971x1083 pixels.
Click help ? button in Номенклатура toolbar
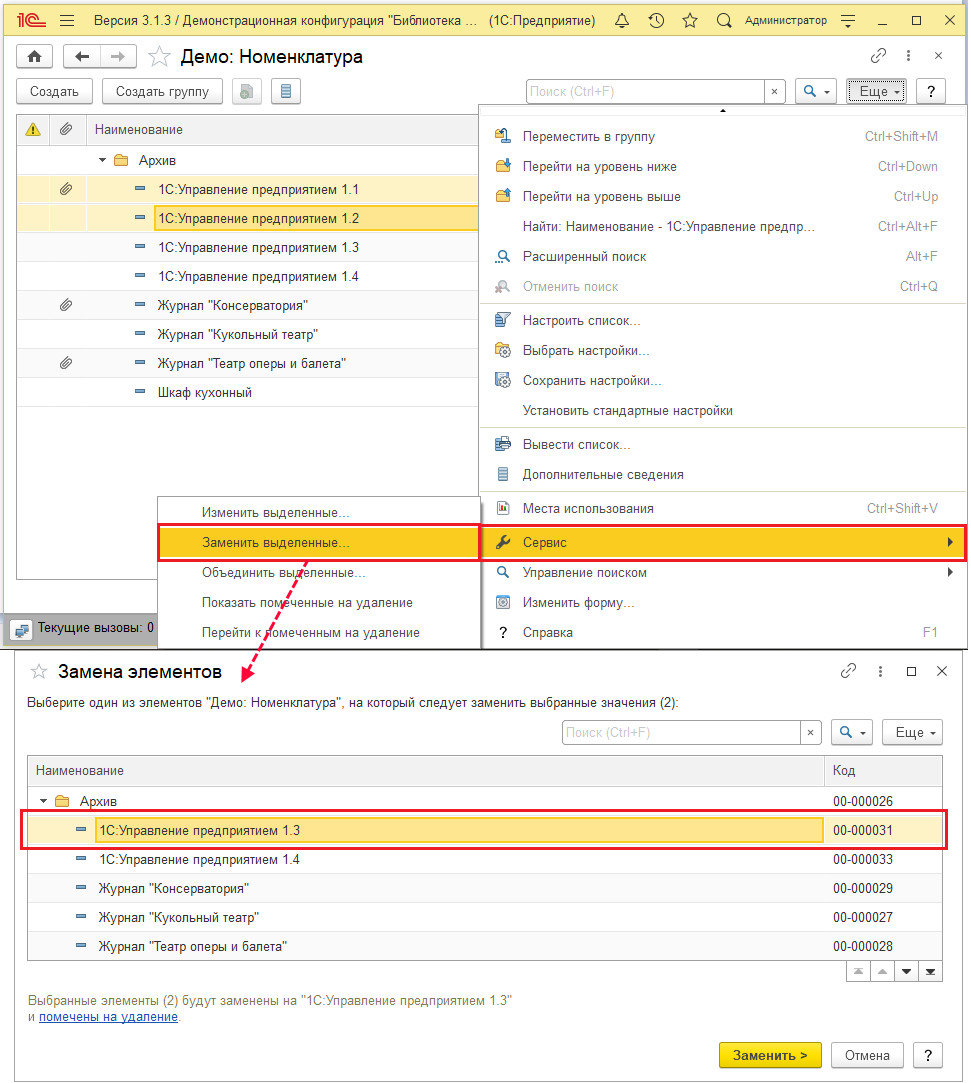point(931,91)
